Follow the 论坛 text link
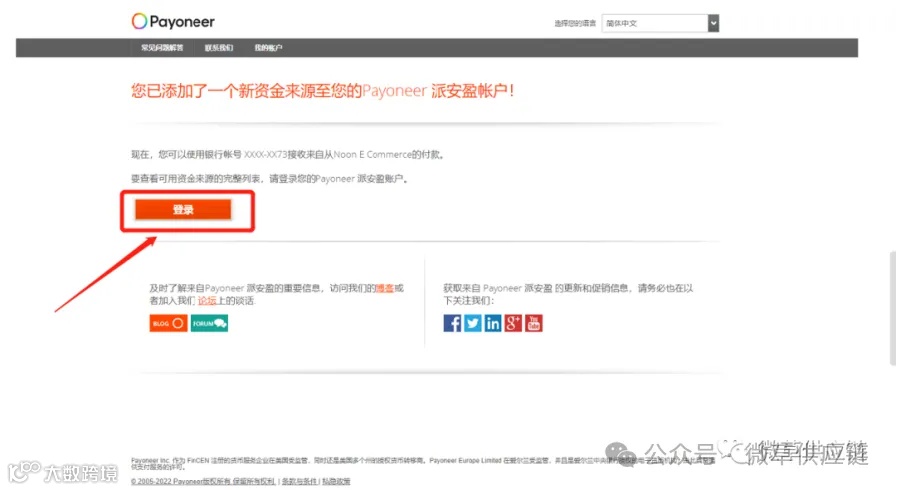Image resolution: width=897 pixels, height=490 pixels. click(207, 301)
